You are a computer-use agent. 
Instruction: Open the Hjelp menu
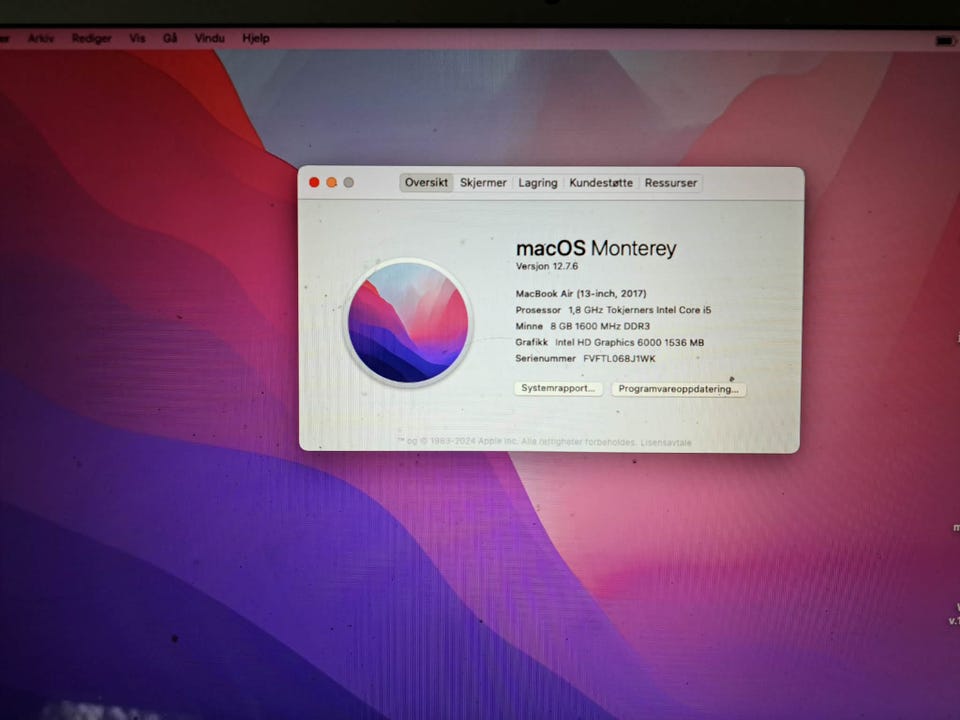(256, 38)
